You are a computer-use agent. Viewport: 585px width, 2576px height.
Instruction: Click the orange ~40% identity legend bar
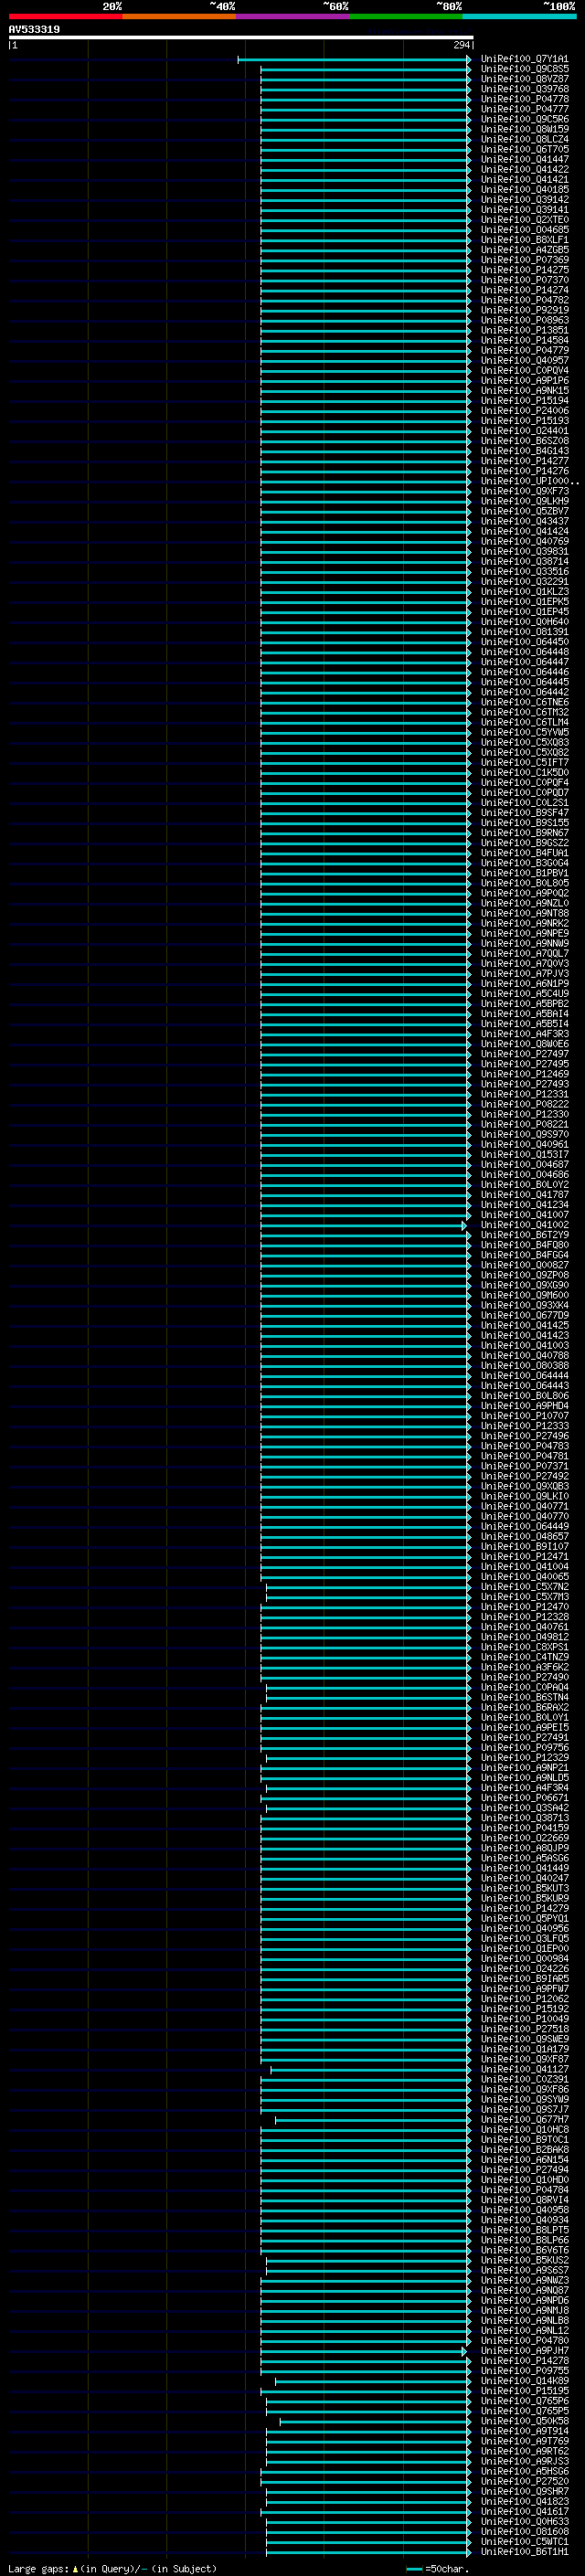click(179, 16)
